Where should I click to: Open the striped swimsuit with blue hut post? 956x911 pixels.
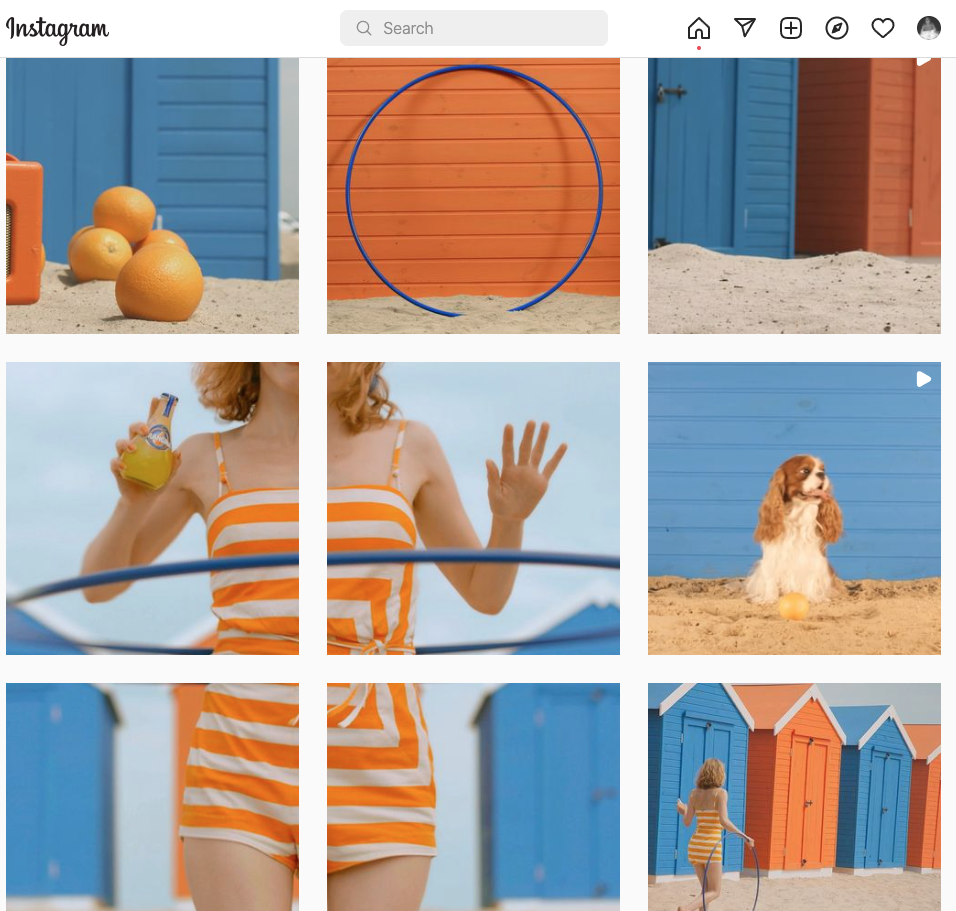(473, 797)
